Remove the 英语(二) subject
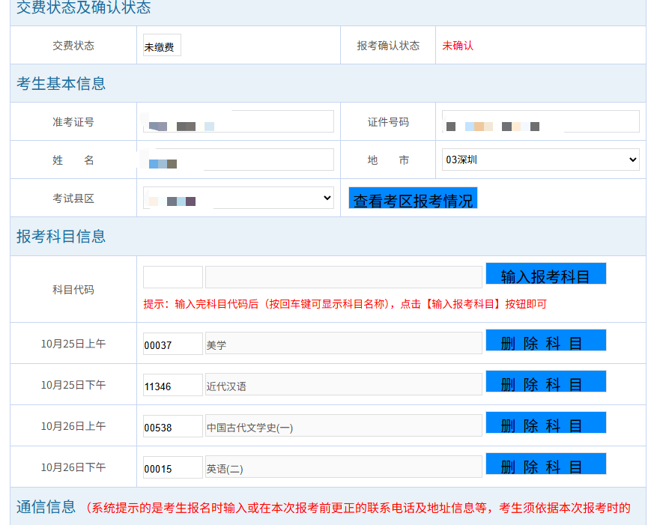Screen dimensions: 651x525 pyautogui.click(x=545, y=465)
